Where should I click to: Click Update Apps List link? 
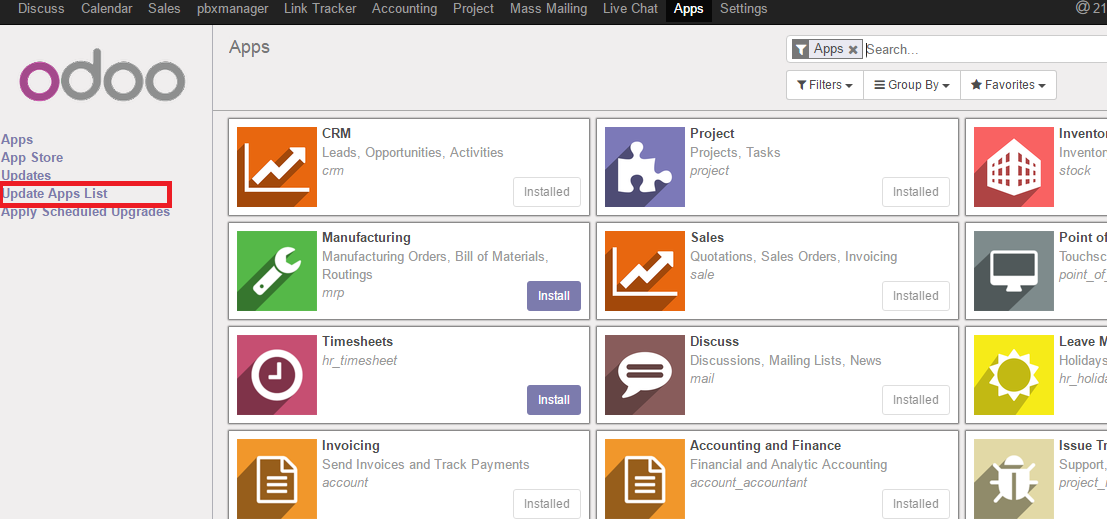pyautogui.click(x=54, y=193)
